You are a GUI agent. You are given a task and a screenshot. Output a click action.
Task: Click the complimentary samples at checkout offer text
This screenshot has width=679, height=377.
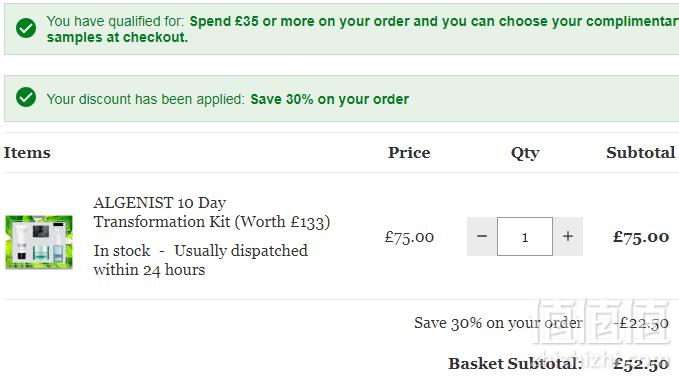point(363,29)
